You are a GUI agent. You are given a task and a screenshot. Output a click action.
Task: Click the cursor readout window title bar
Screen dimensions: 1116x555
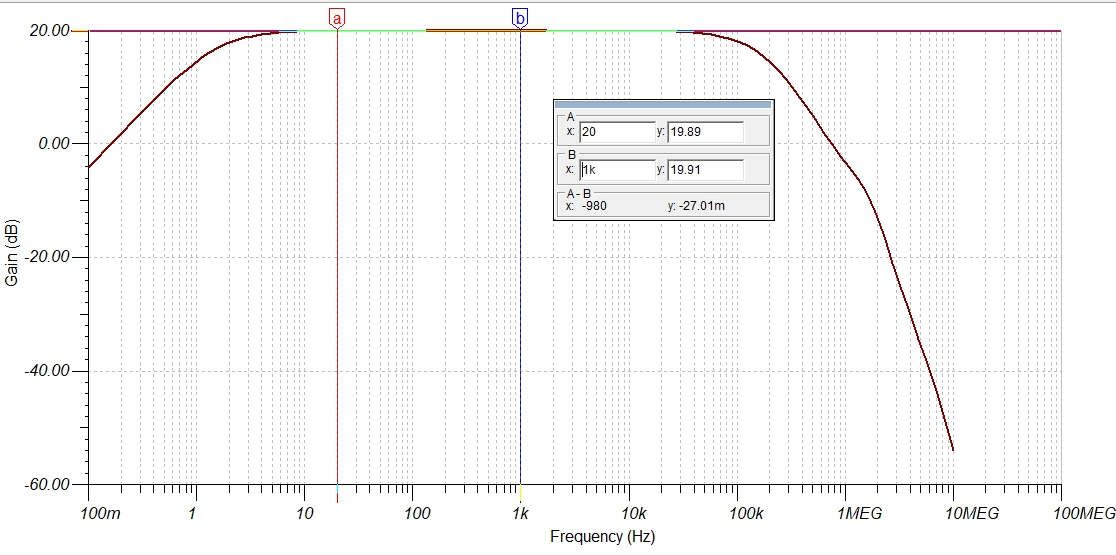point(663,104)
